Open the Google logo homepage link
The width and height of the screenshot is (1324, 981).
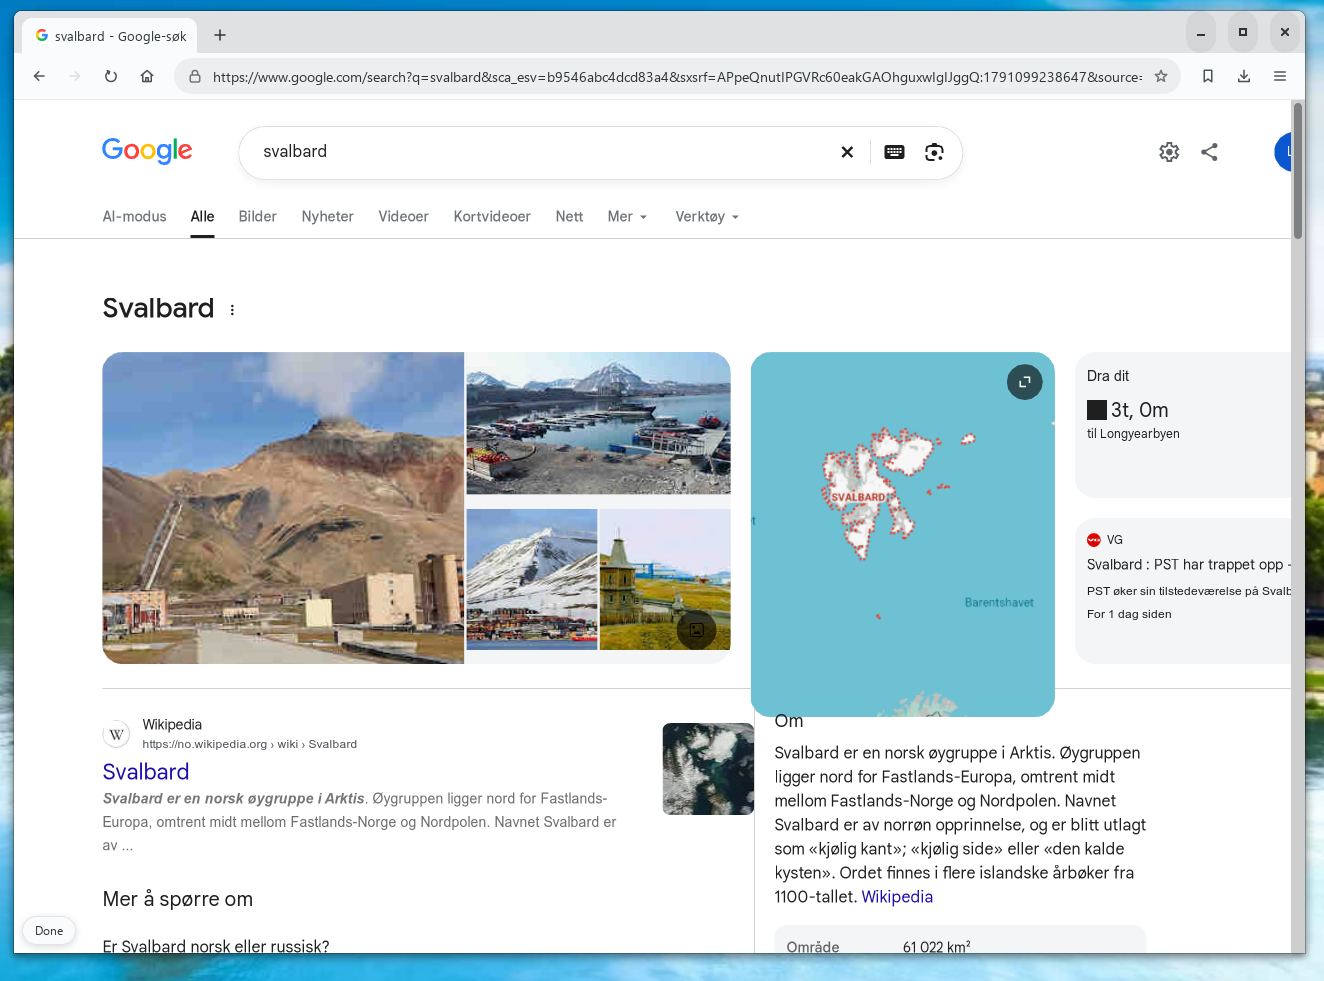tap(147, 151)
